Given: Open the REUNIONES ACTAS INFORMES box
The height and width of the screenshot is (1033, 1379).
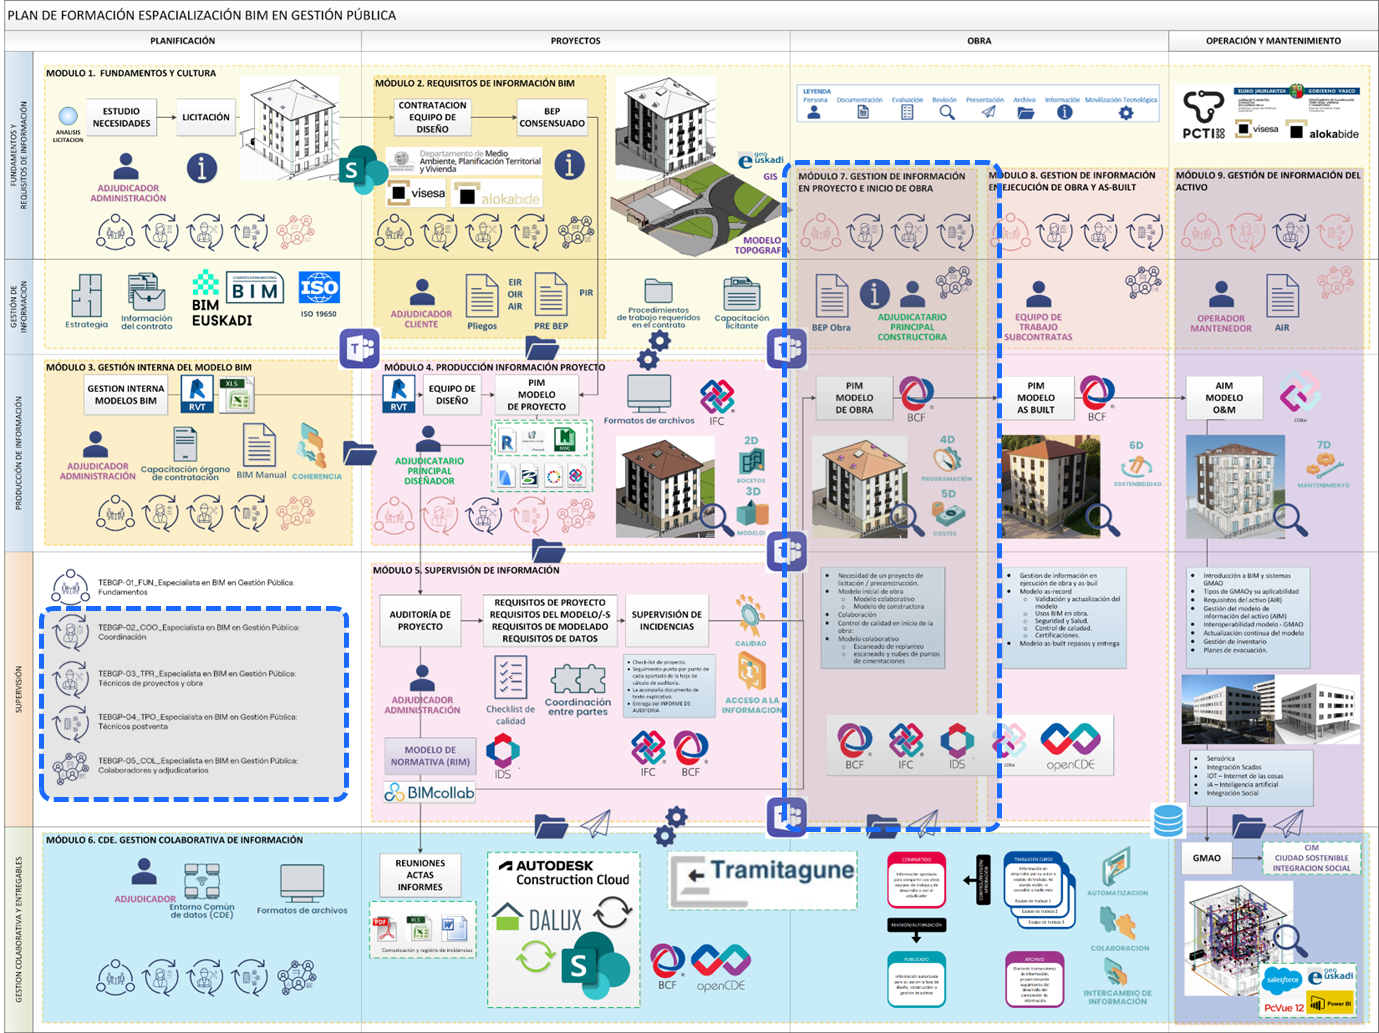Looking at the screenshot, I should tap(420, 875).
